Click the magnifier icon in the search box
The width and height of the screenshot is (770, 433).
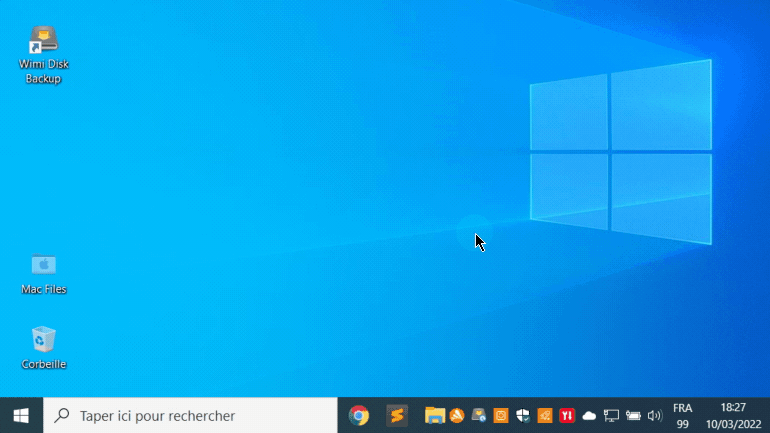pyautogui.click(x=62, y=415)
